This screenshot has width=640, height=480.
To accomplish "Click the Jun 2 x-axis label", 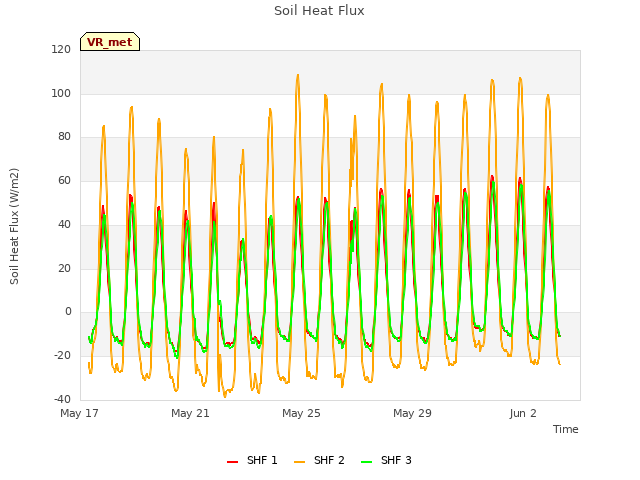I will [523, 413].
